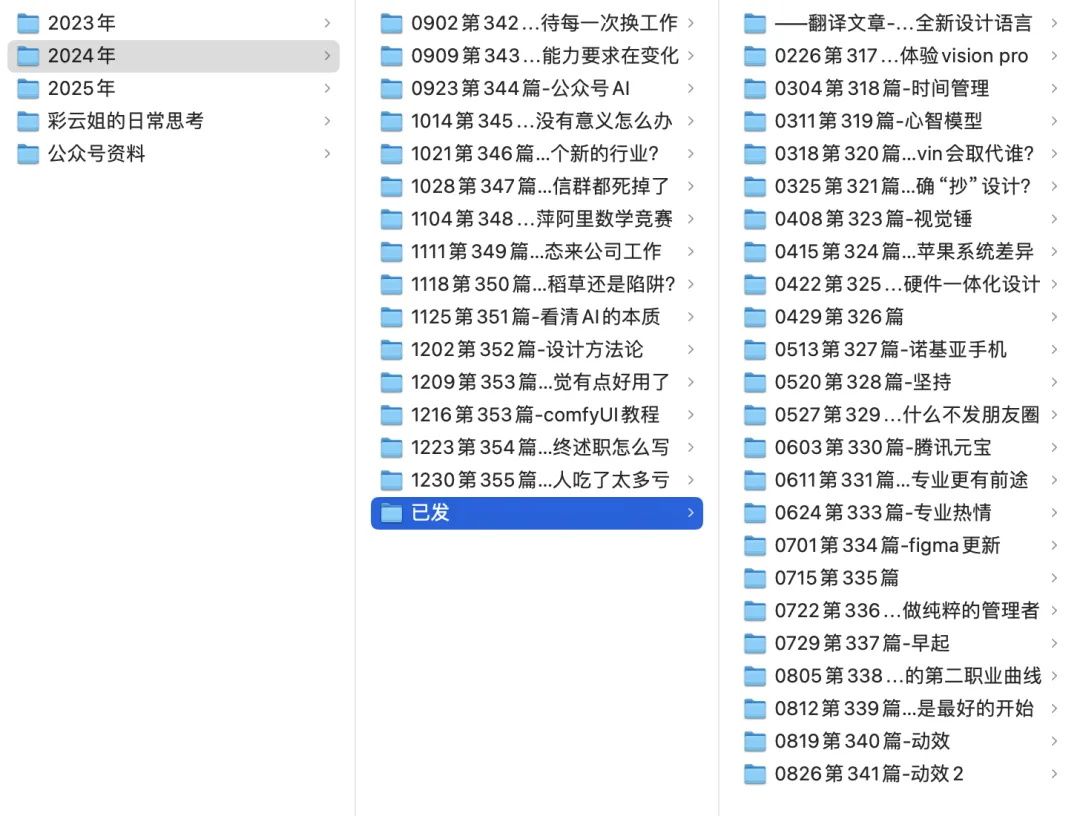Open the 0226 第317 vision pro folder
The image size is (1080, 816).
coord(900,56)
